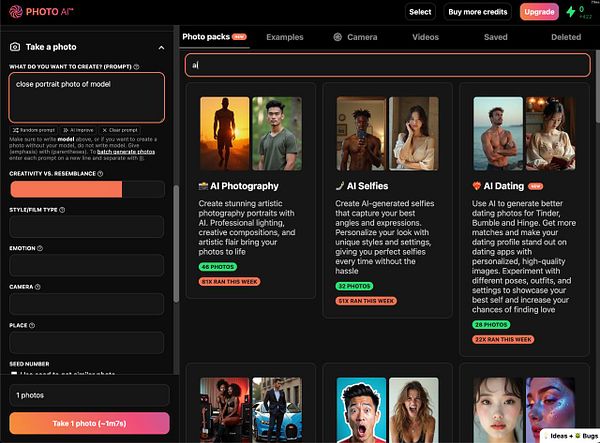Click the Clear prompt button
This screenshot has width=600, height=443.
(120, 130)
